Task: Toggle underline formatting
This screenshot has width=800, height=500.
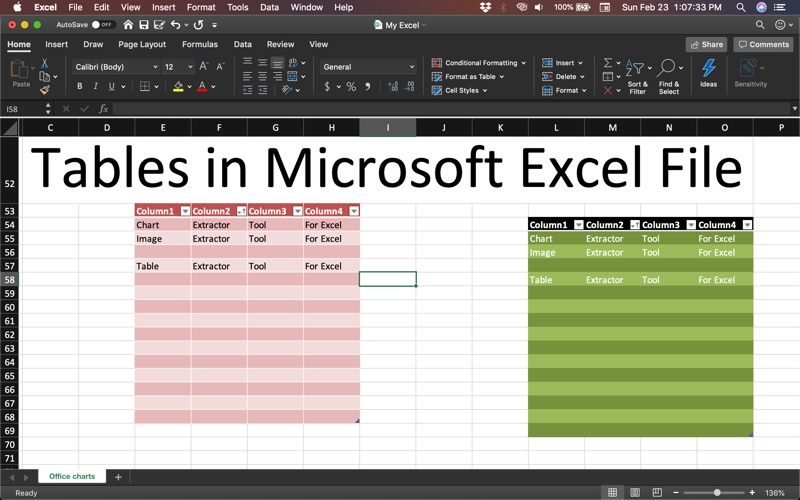Action: 111,86
